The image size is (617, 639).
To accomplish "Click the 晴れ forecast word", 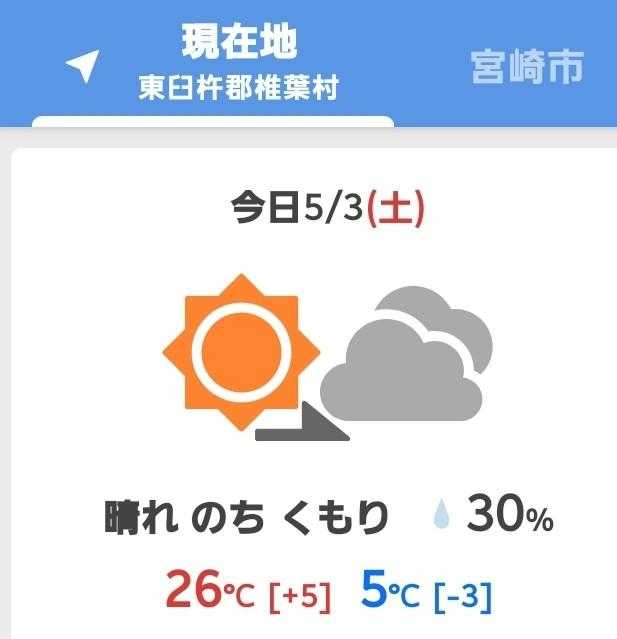I will click(142, 518).
